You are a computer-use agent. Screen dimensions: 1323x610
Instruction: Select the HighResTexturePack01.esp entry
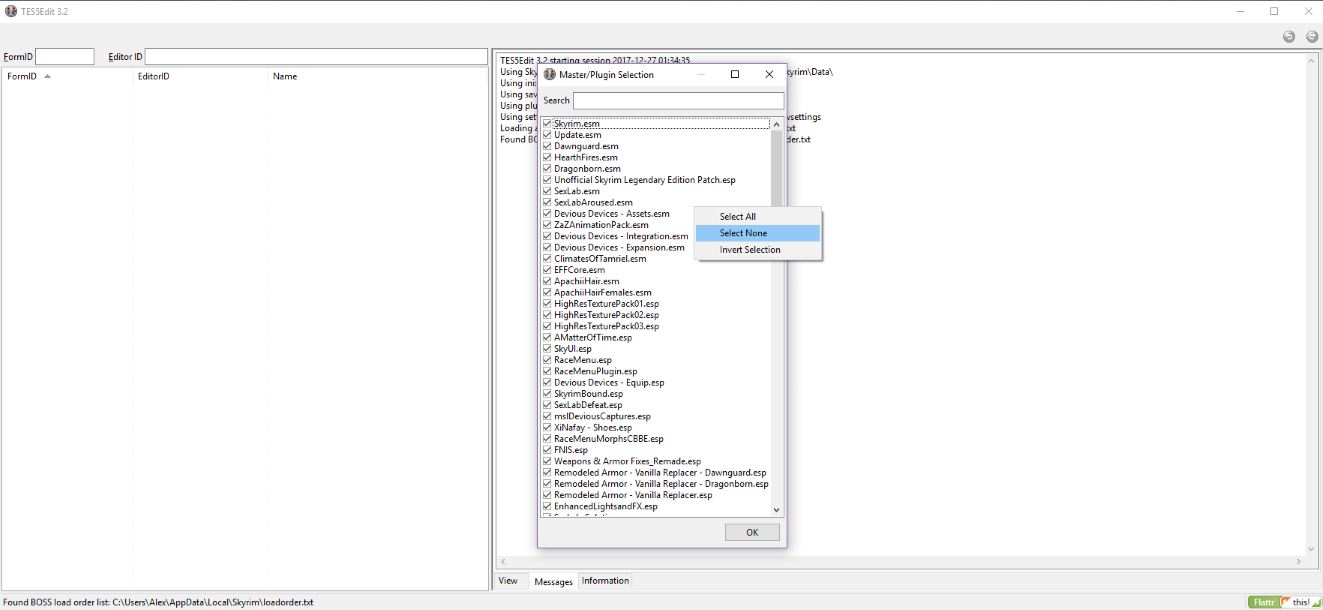(606, 304)
